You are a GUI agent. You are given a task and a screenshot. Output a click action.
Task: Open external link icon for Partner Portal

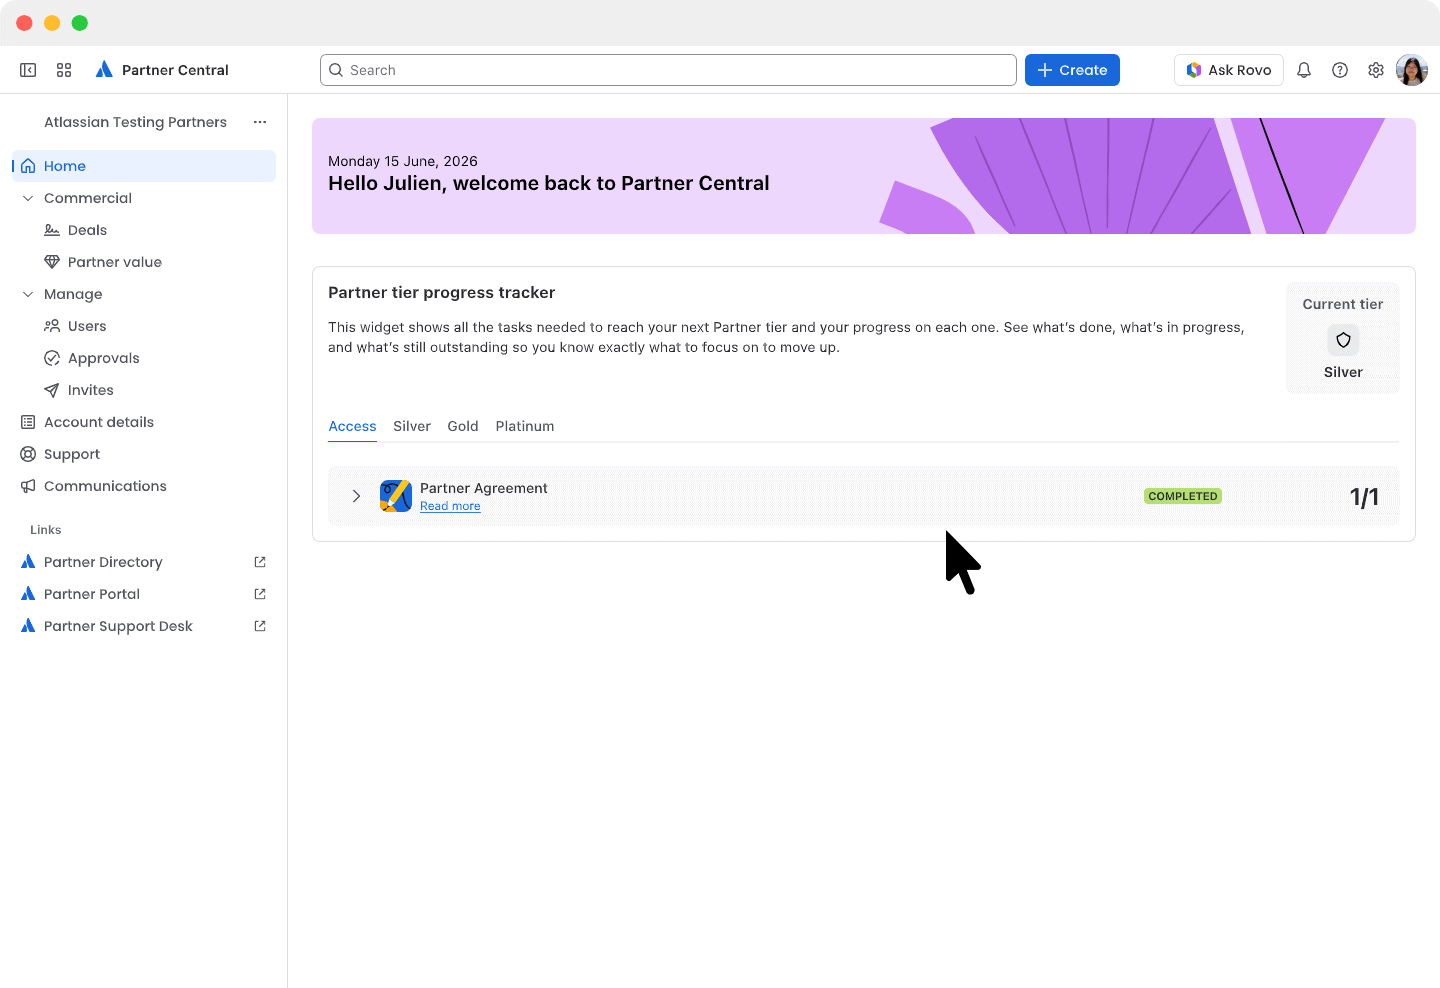click(260, 594)
